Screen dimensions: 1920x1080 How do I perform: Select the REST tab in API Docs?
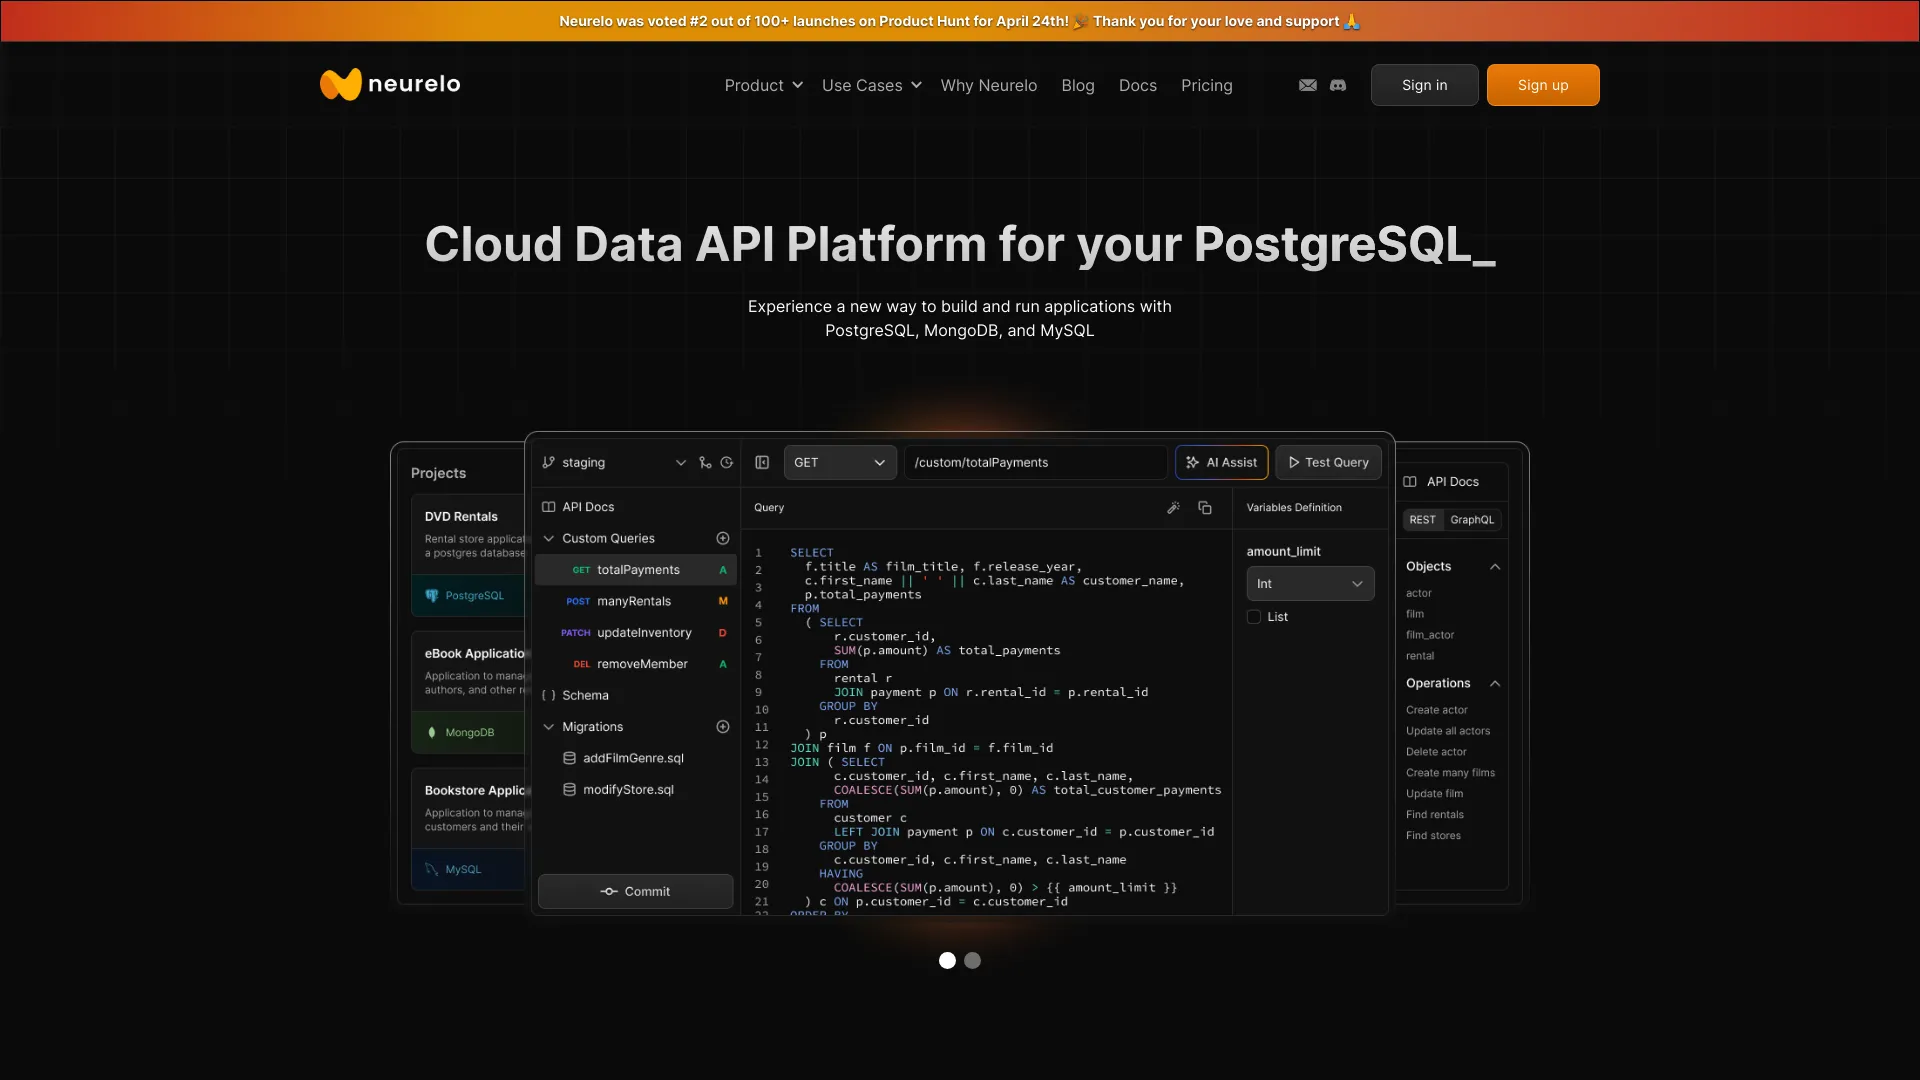click(x=1423, y=520)
